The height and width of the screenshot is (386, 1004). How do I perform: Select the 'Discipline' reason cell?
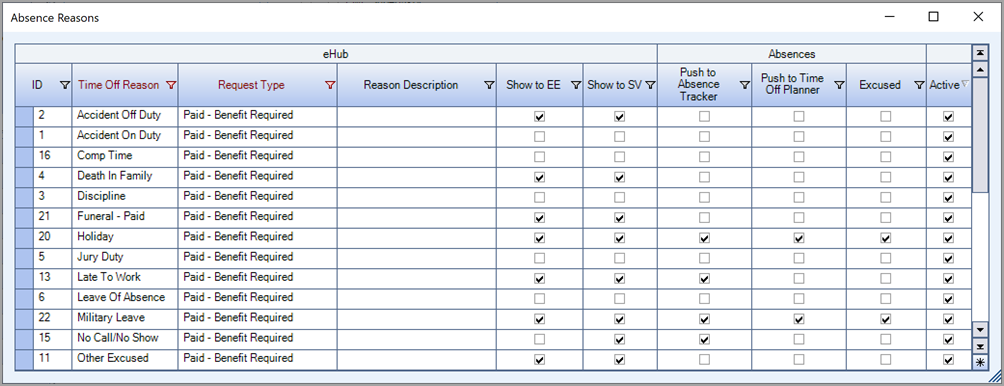tap(125, 197)
